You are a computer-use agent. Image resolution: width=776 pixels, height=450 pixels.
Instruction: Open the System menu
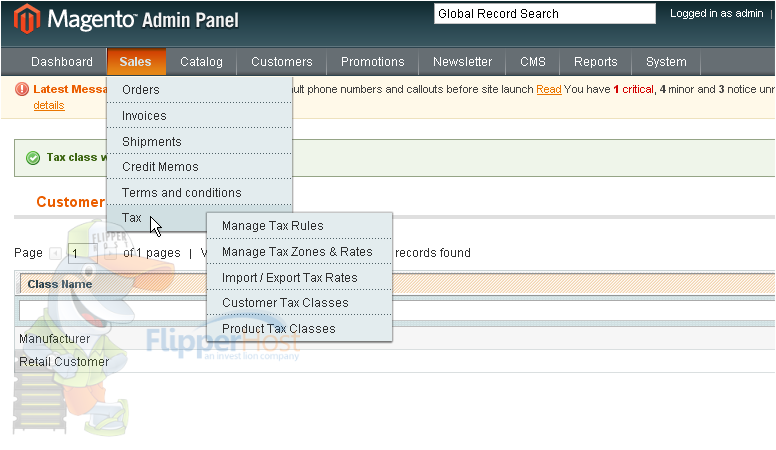(666, 62)
